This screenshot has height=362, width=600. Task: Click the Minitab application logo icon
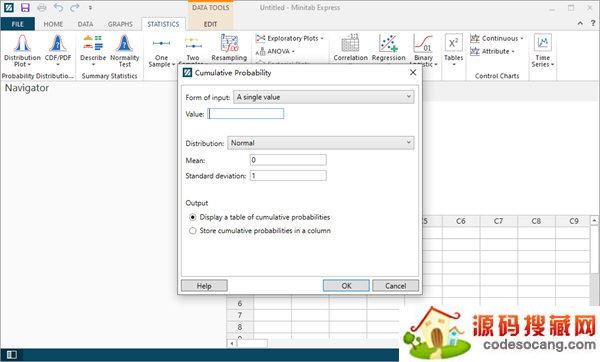(x=8, y=7)
